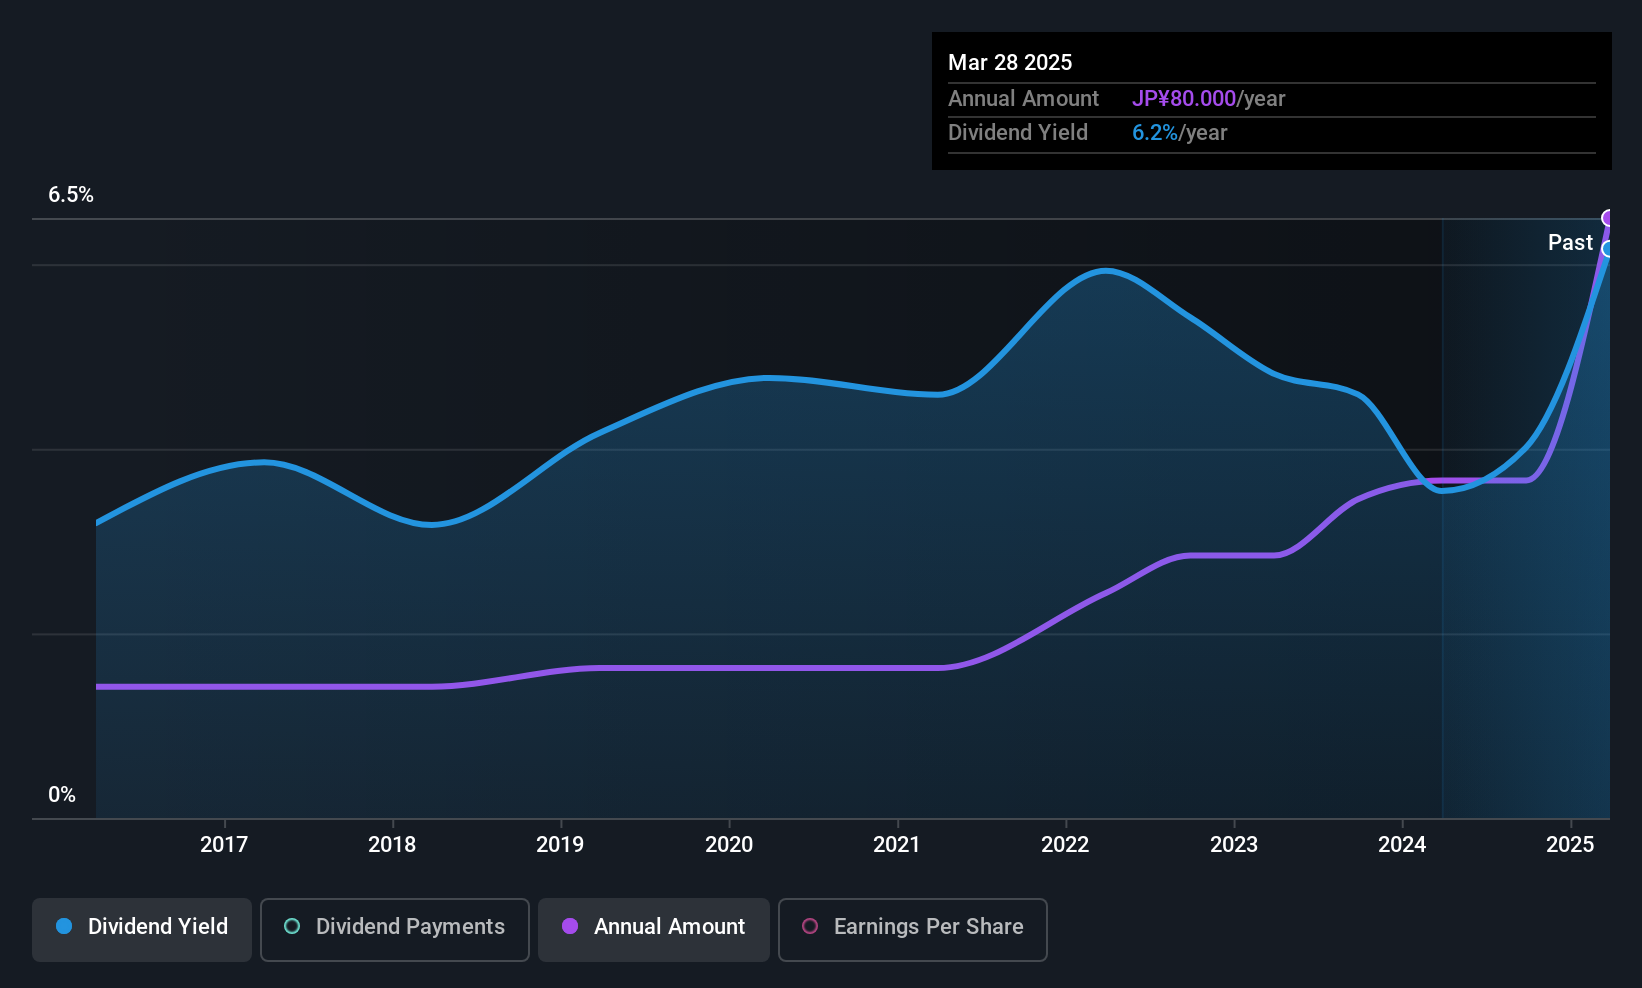Click the 2022 x-axis label
This screenshot has width=1642, height=988.
tap(1065, 845)
